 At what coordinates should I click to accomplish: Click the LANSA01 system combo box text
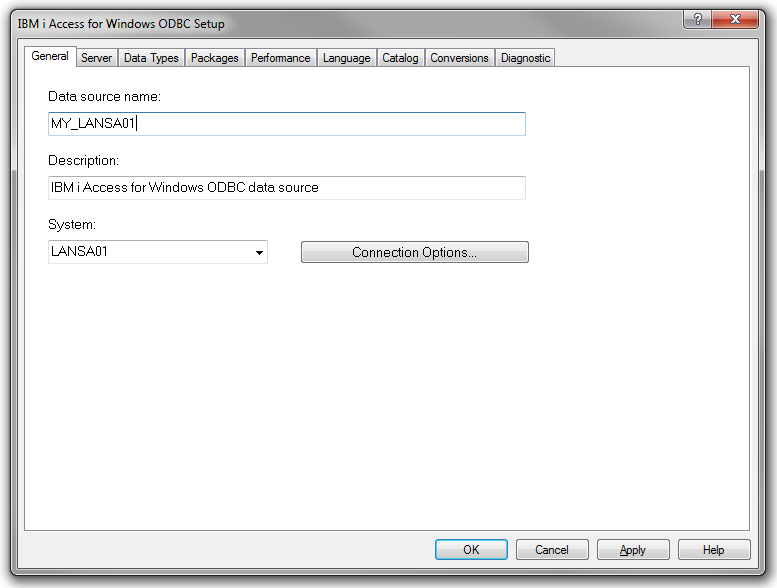click(148, 252)
